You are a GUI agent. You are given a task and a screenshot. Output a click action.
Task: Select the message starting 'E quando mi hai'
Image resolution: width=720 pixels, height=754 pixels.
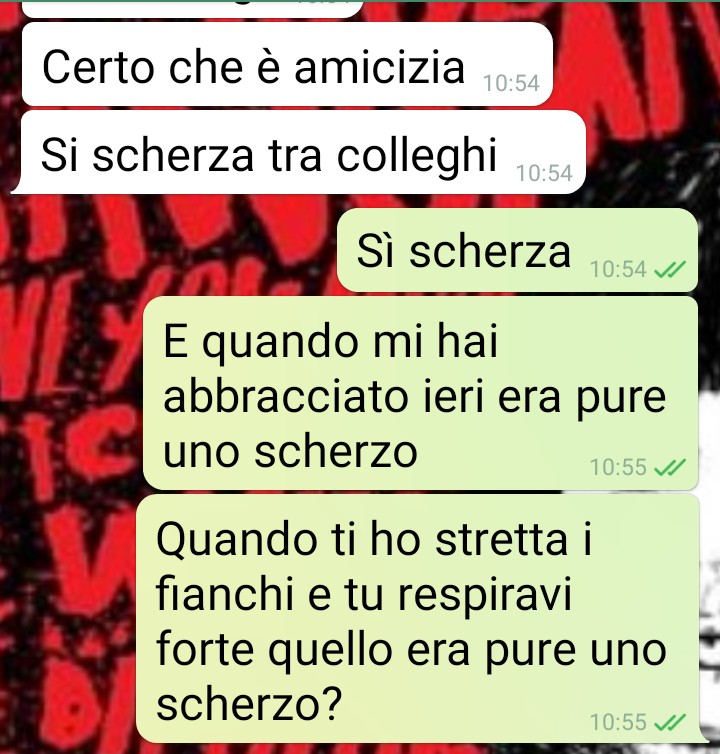click(x=421, y=393)
